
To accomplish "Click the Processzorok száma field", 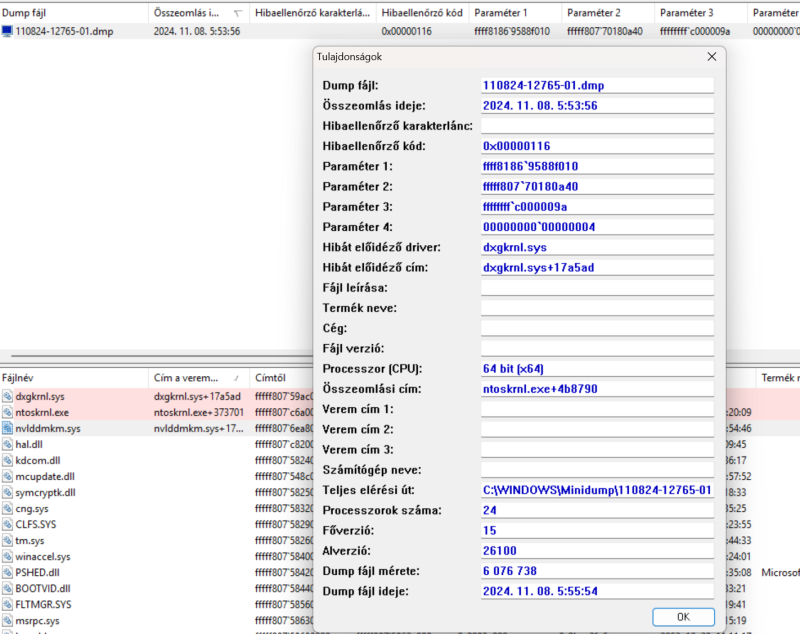I will point(597,511).
